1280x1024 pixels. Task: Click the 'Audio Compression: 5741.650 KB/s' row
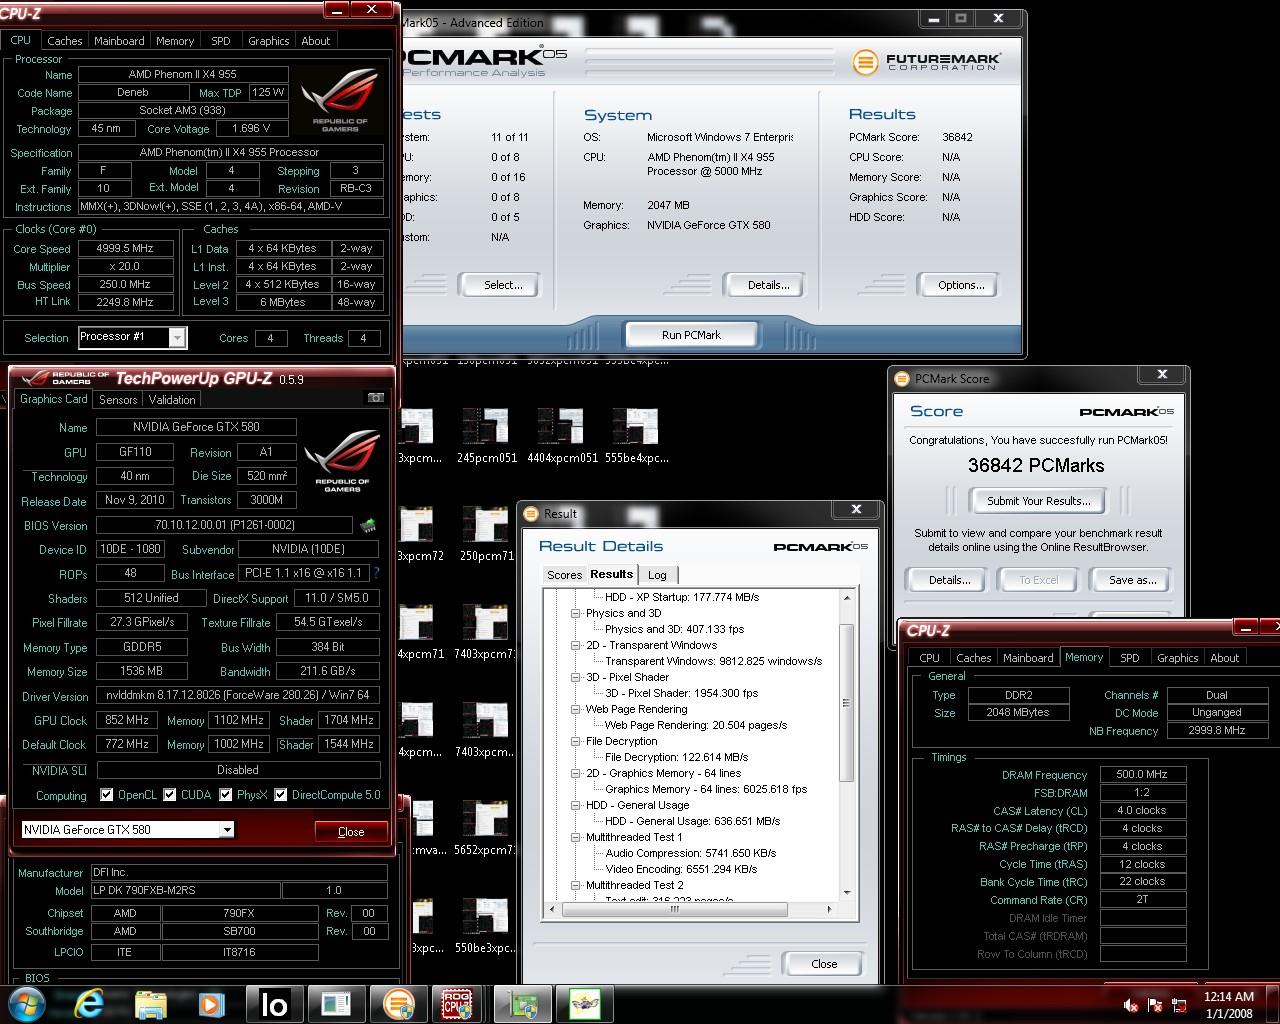pyautogui.click(x=691, y=853)
